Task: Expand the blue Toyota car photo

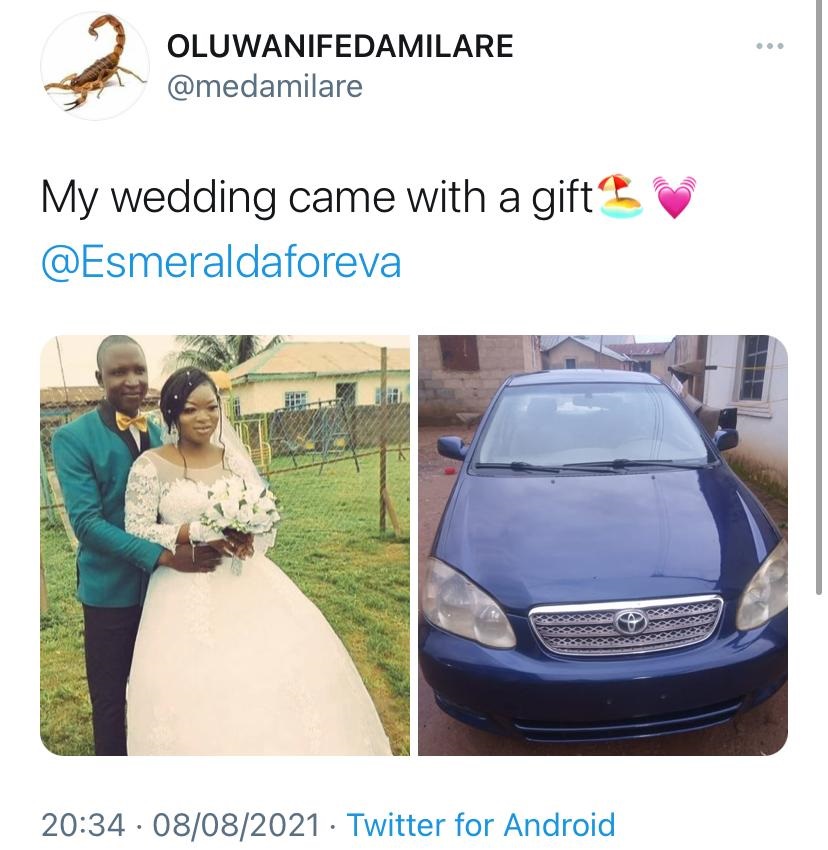Action: 602,545
